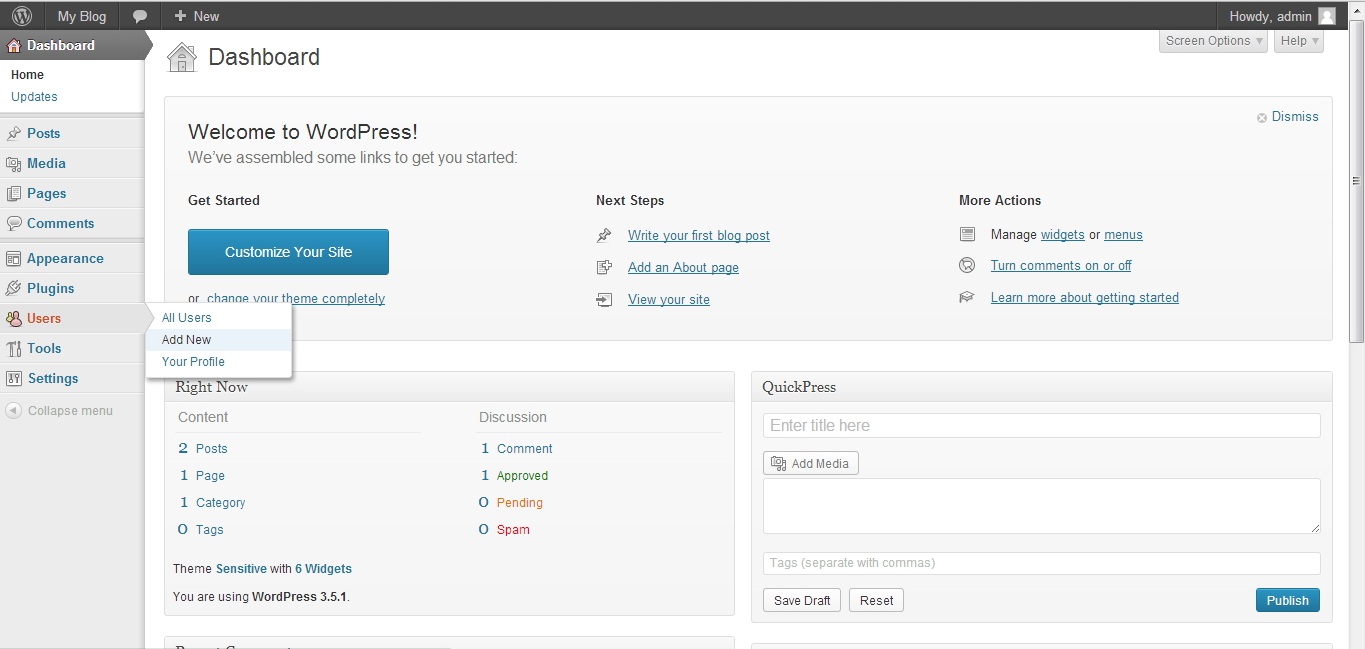Click the Posts pushpin icon in sidebar
Image resolution: width=1365 pixels, height=649 pixels.
click(14, 133)
